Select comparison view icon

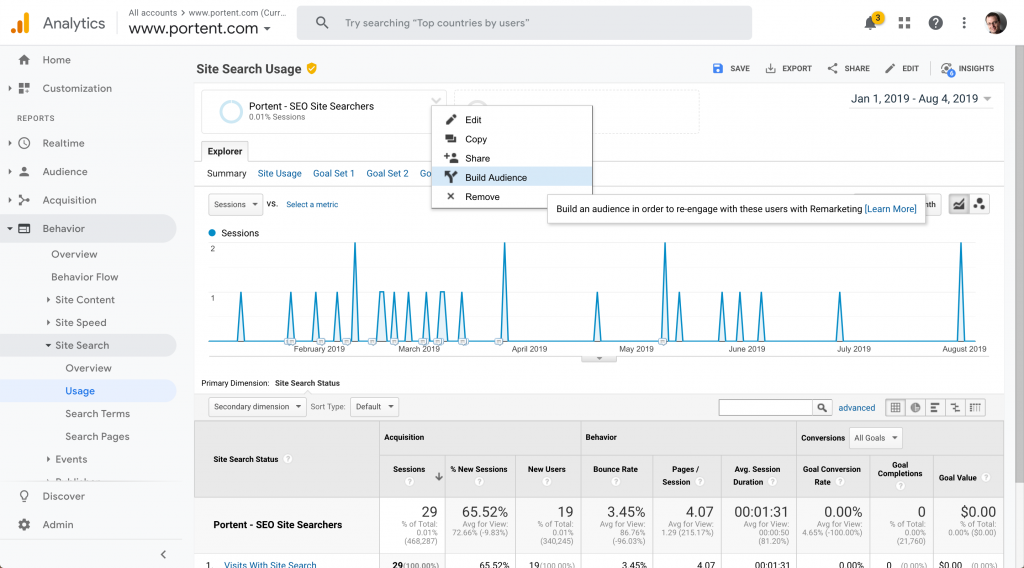(955, 407)
